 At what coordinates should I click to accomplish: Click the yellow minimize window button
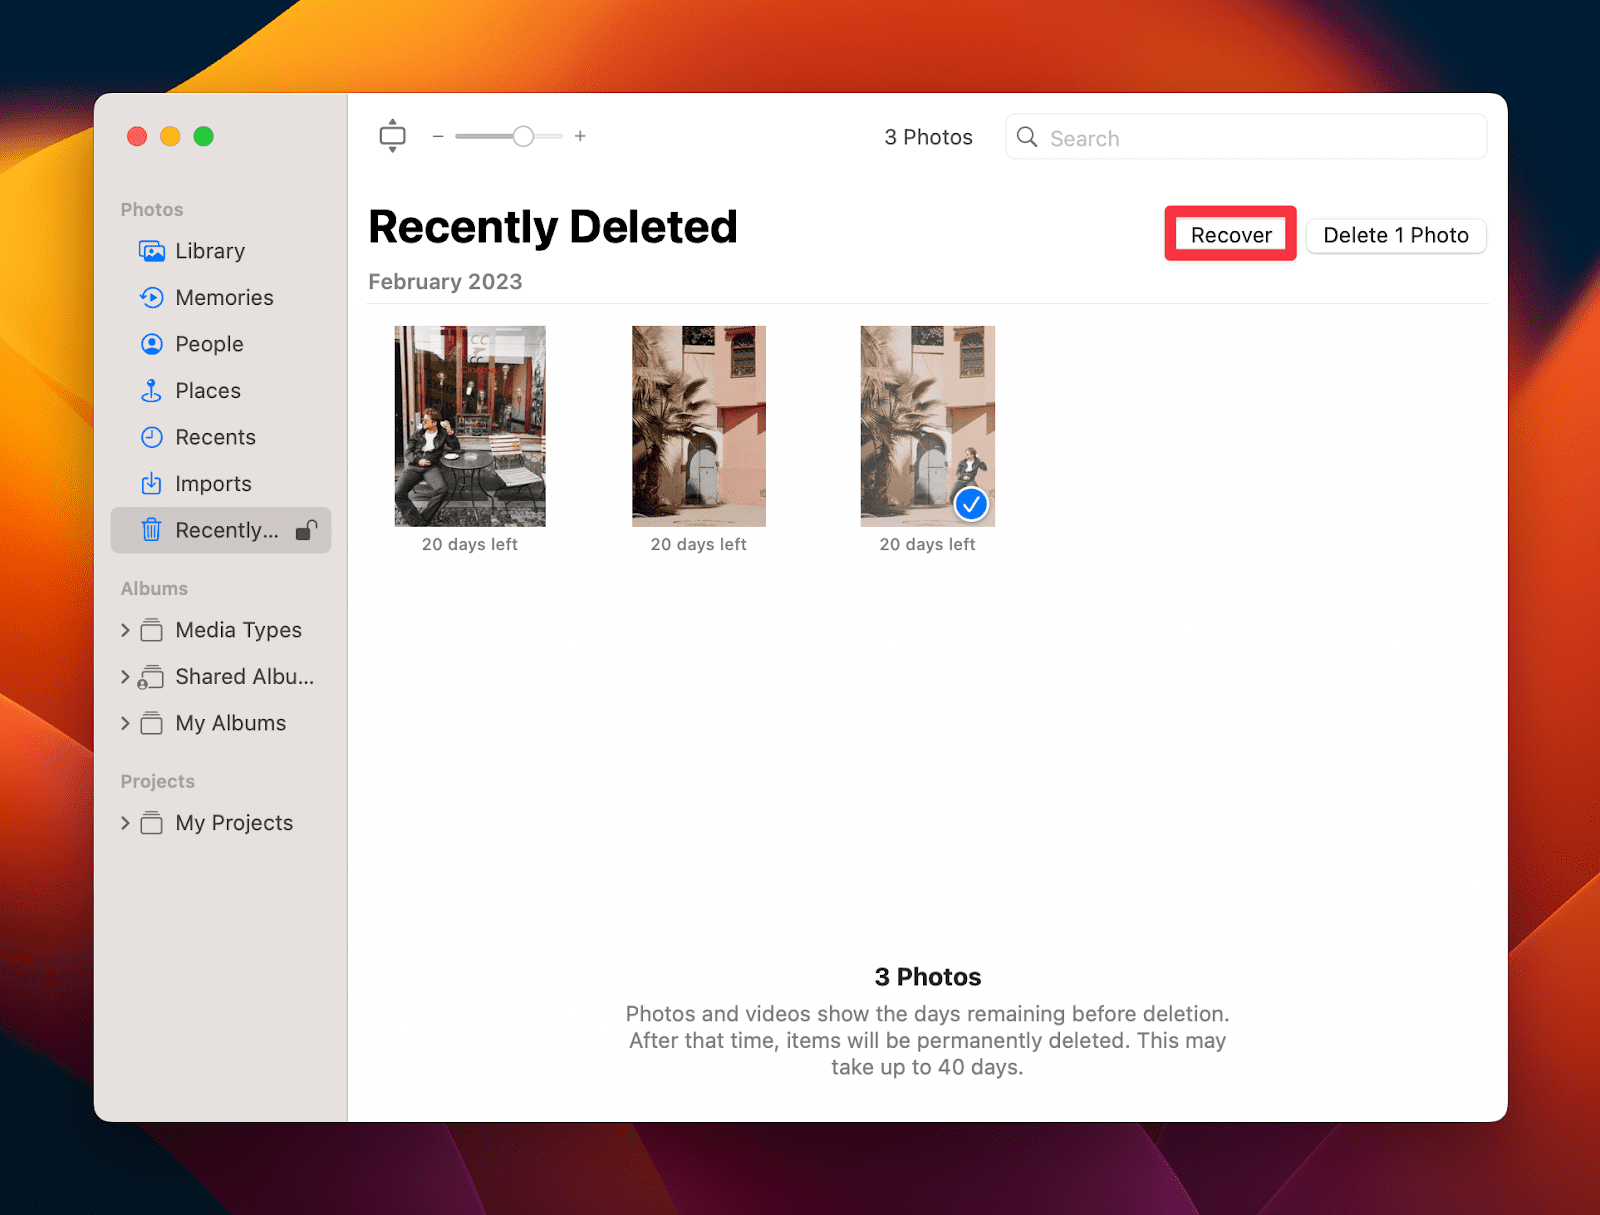(171, 136)
